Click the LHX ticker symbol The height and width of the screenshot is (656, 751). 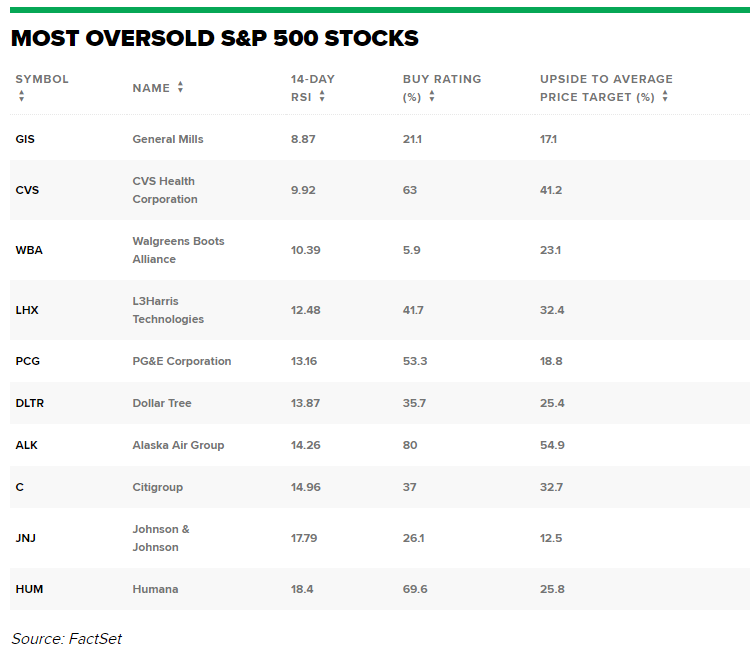click(27, 310)
